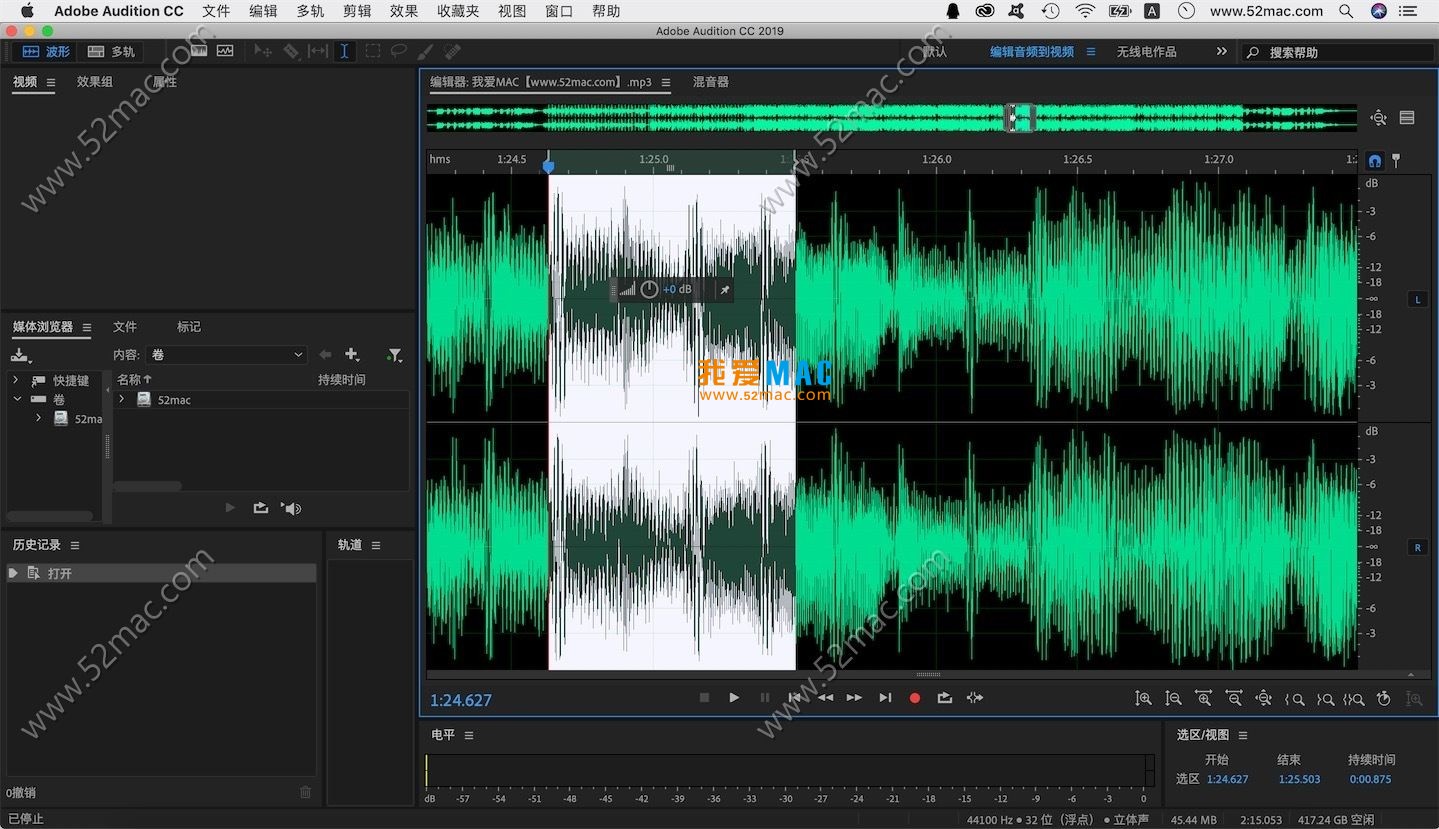Image resolution: width=1439 pixels, height=829 pixels.
Task: Open the 内容 volume dropdown
Action: [x=227, y=355]
